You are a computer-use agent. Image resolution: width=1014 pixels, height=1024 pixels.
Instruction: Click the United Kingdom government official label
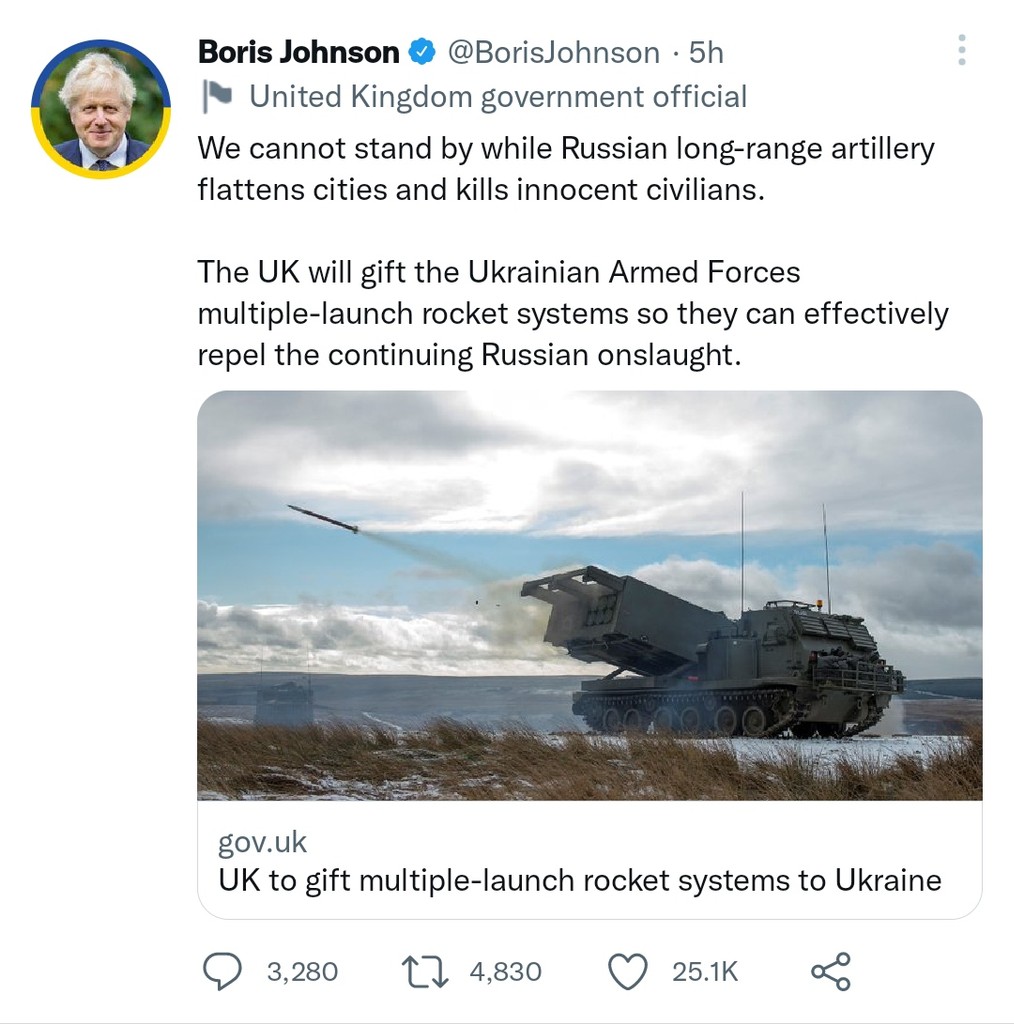click(497, 97)
